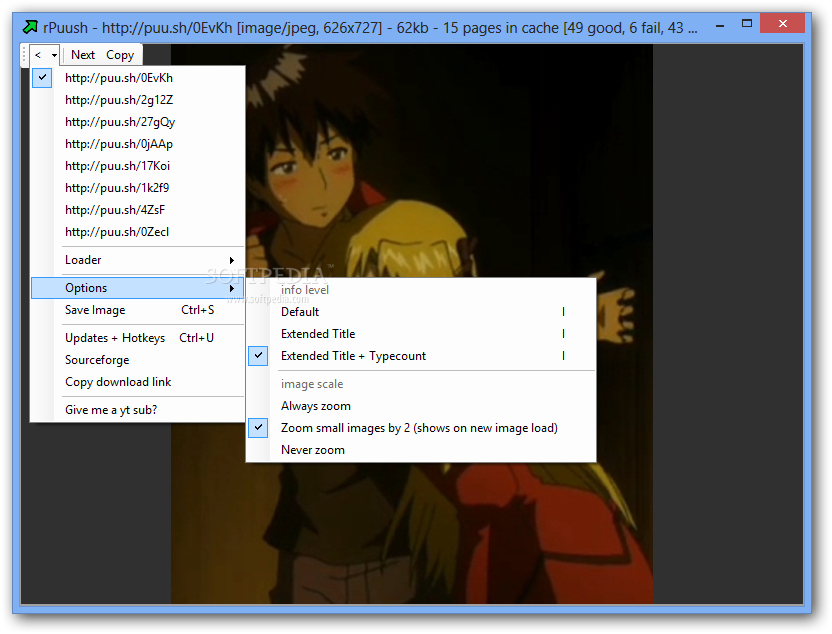Click 'Give me a yt sub?' entry
Screen dimensions: 832x634
137,410
